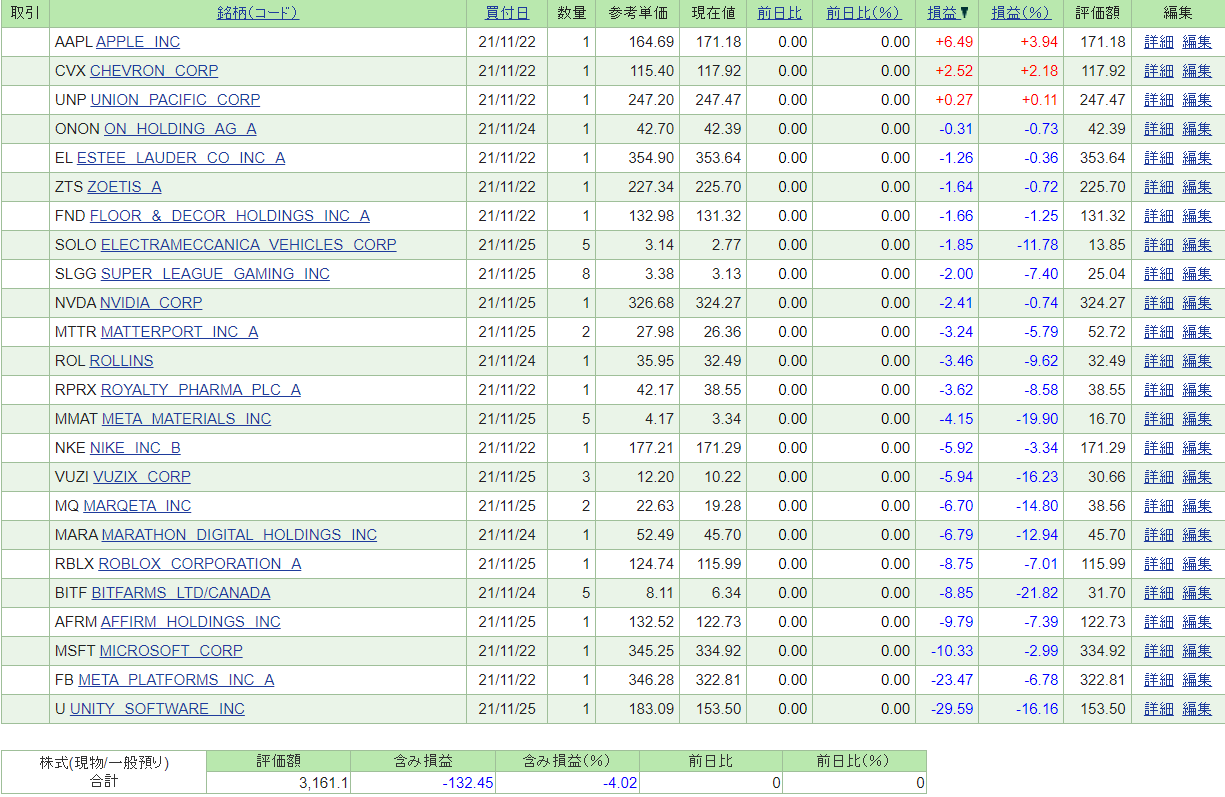1225x797 pixels.
Task: Open ZOETIS A stock link
Action: [x=124, y=187]
